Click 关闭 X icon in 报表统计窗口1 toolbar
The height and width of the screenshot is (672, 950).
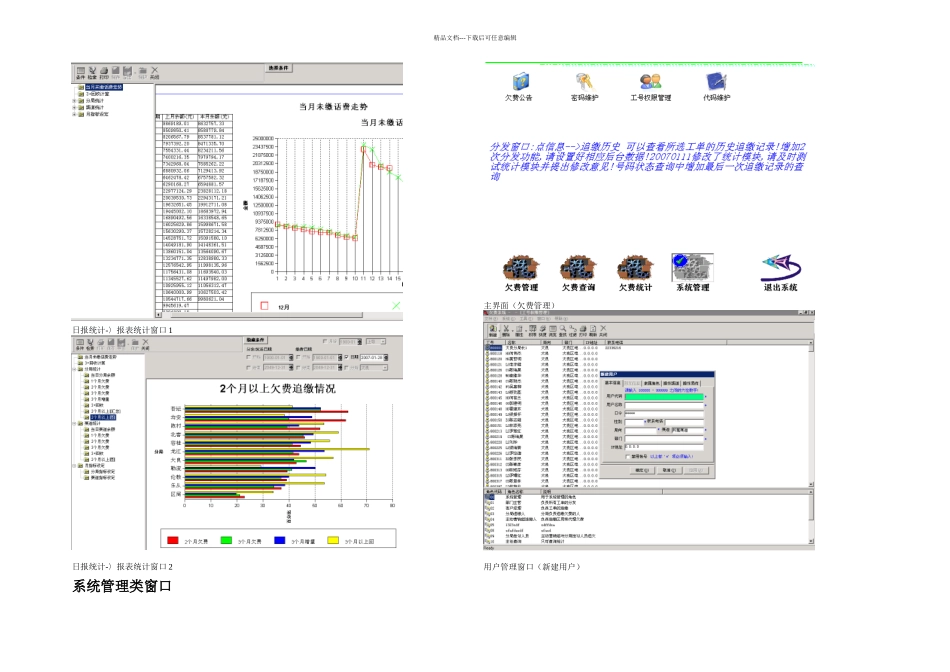coord(154,72)
